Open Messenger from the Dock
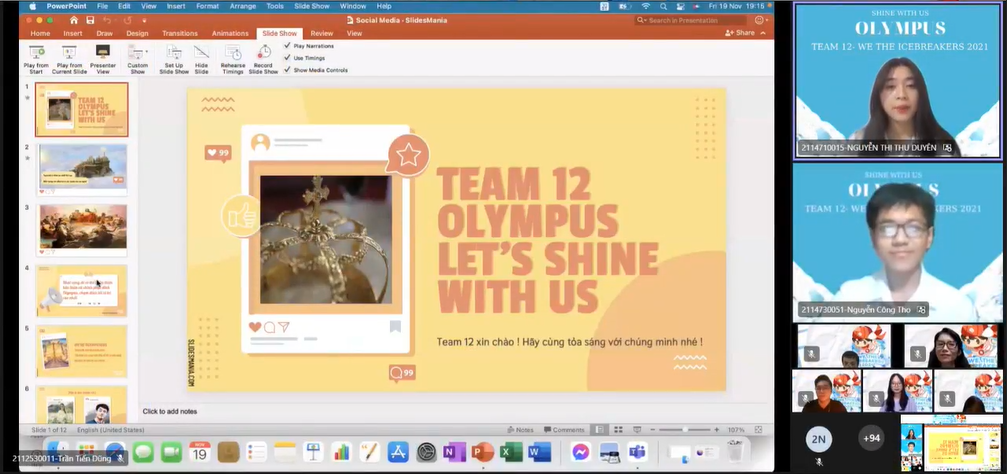 pos(581,452)
